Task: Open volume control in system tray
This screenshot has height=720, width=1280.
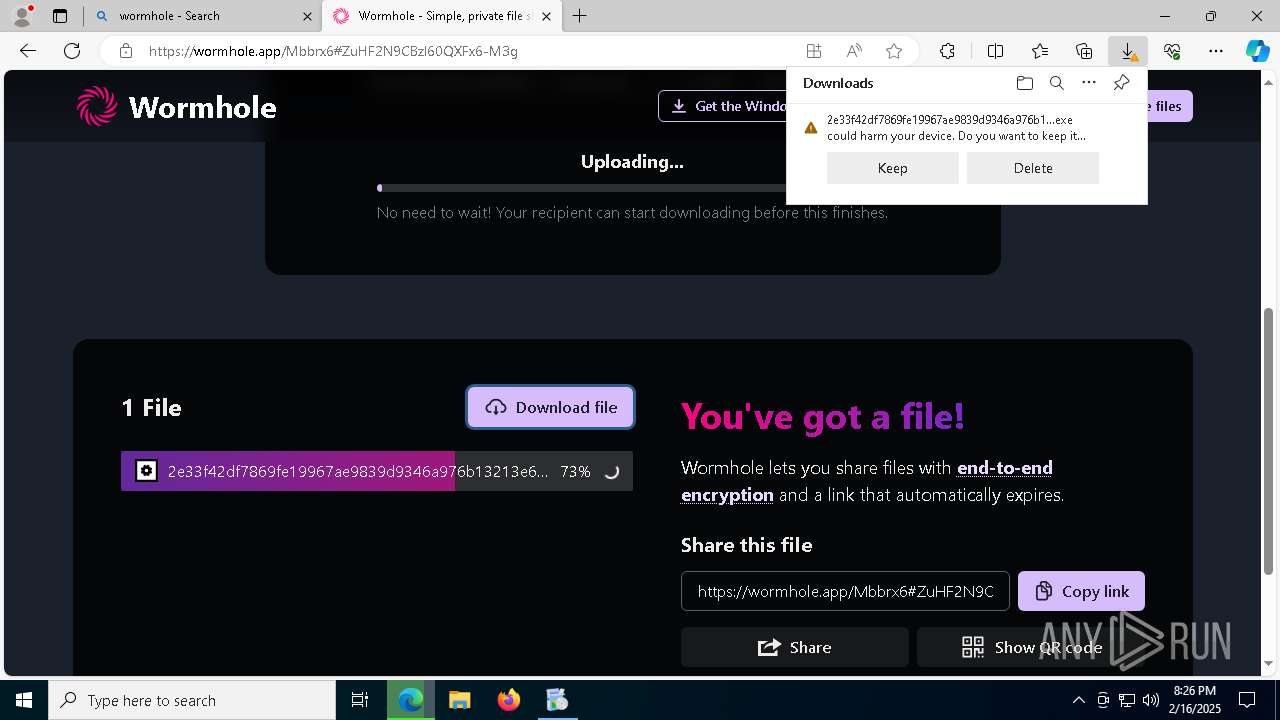Action: (1151, 700)
